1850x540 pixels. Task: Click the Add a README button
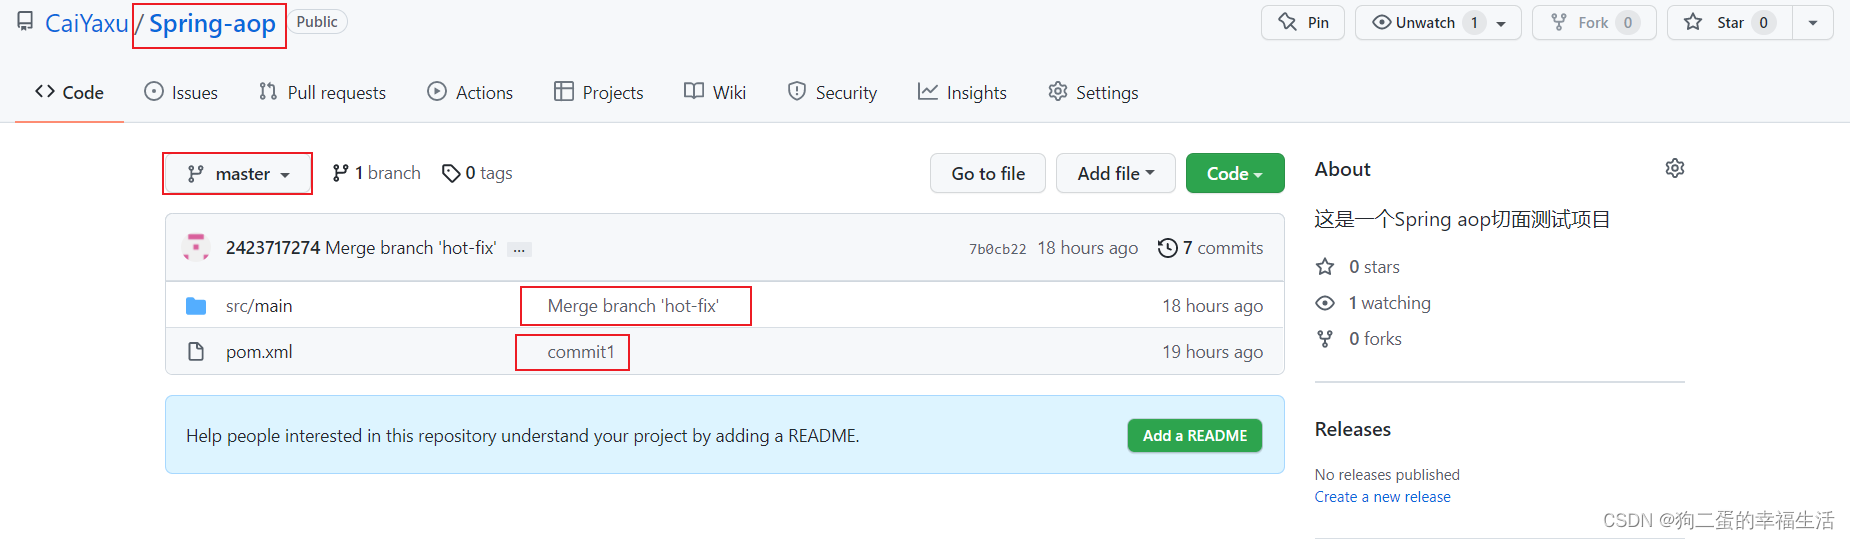1195,436
